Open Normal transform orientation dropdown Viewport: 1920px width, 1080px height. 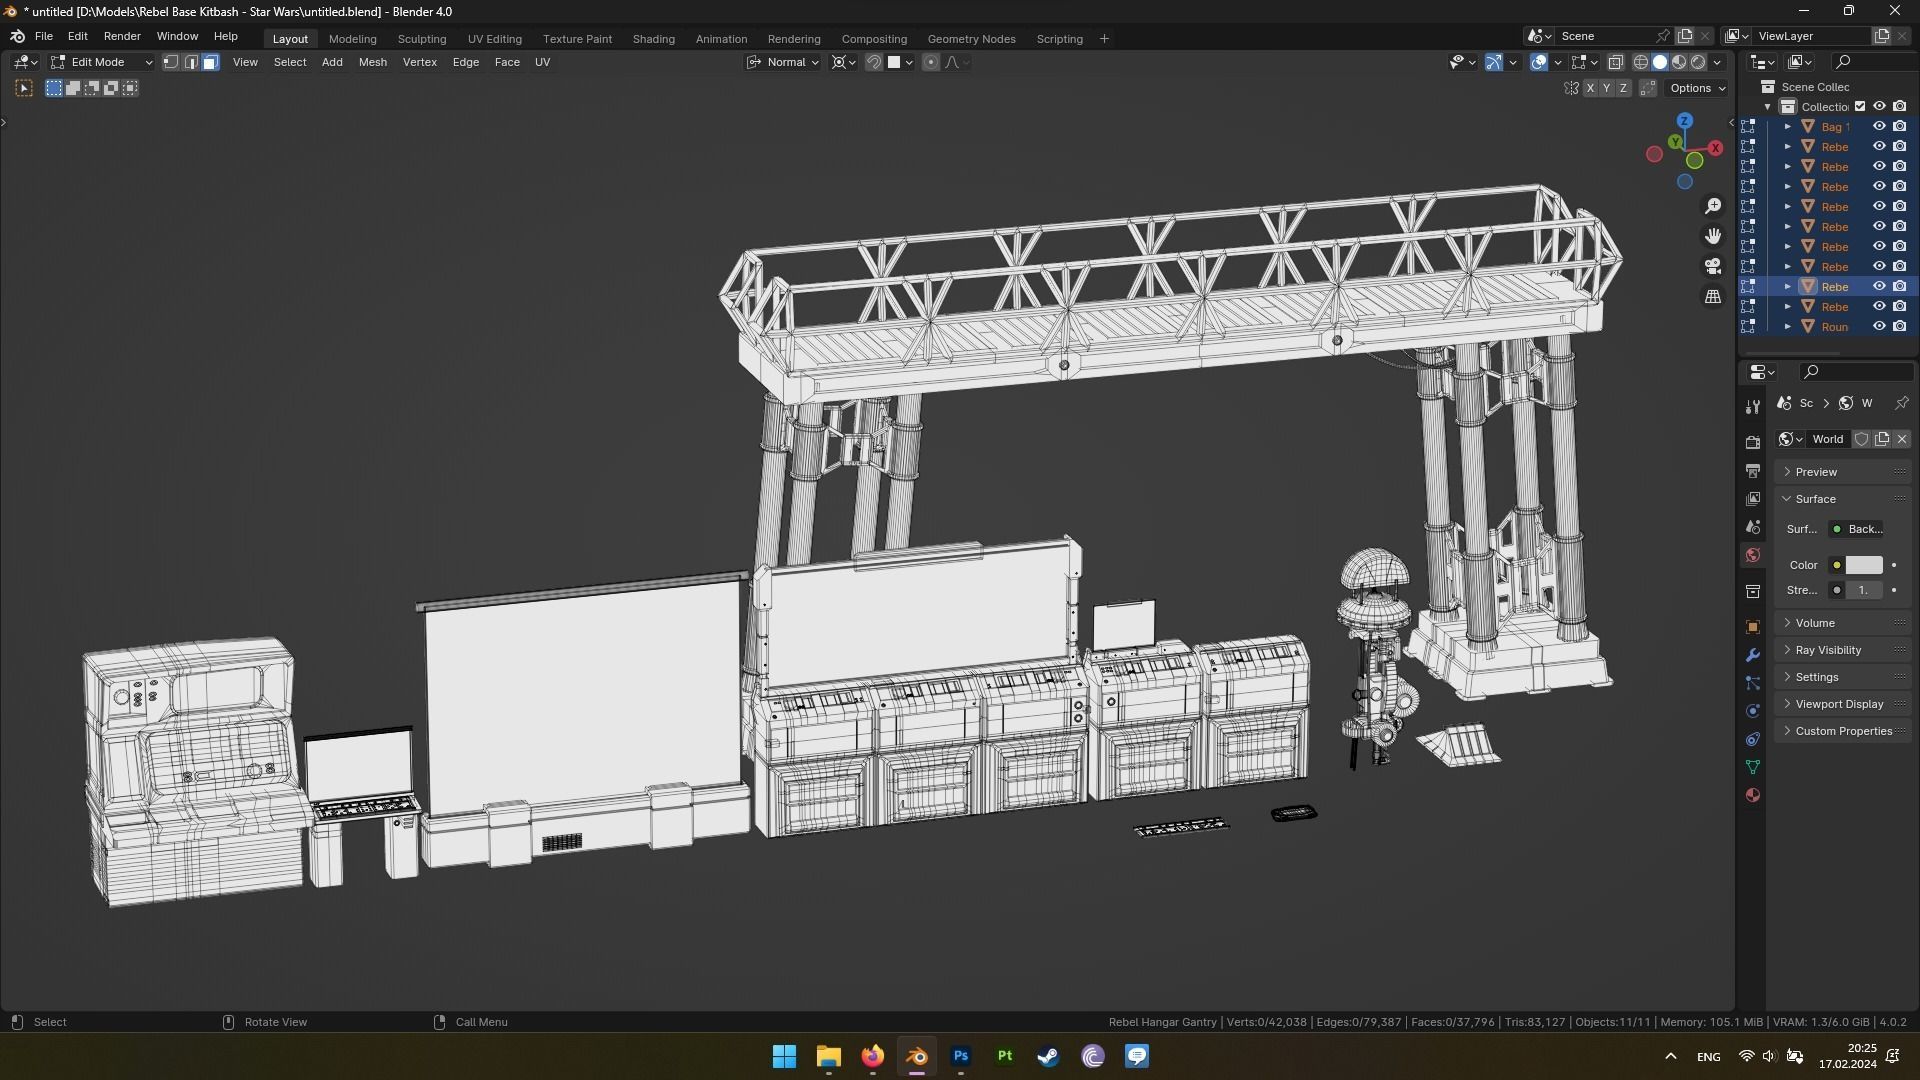coord(783,62)
